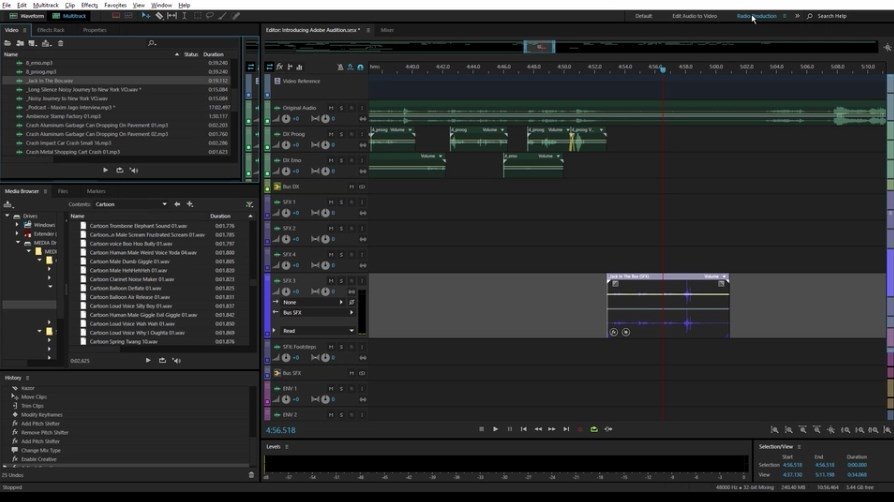Adjust the Original Audio volume knob
This screenshot has width=894, height=502.
(x=285, y=118)
